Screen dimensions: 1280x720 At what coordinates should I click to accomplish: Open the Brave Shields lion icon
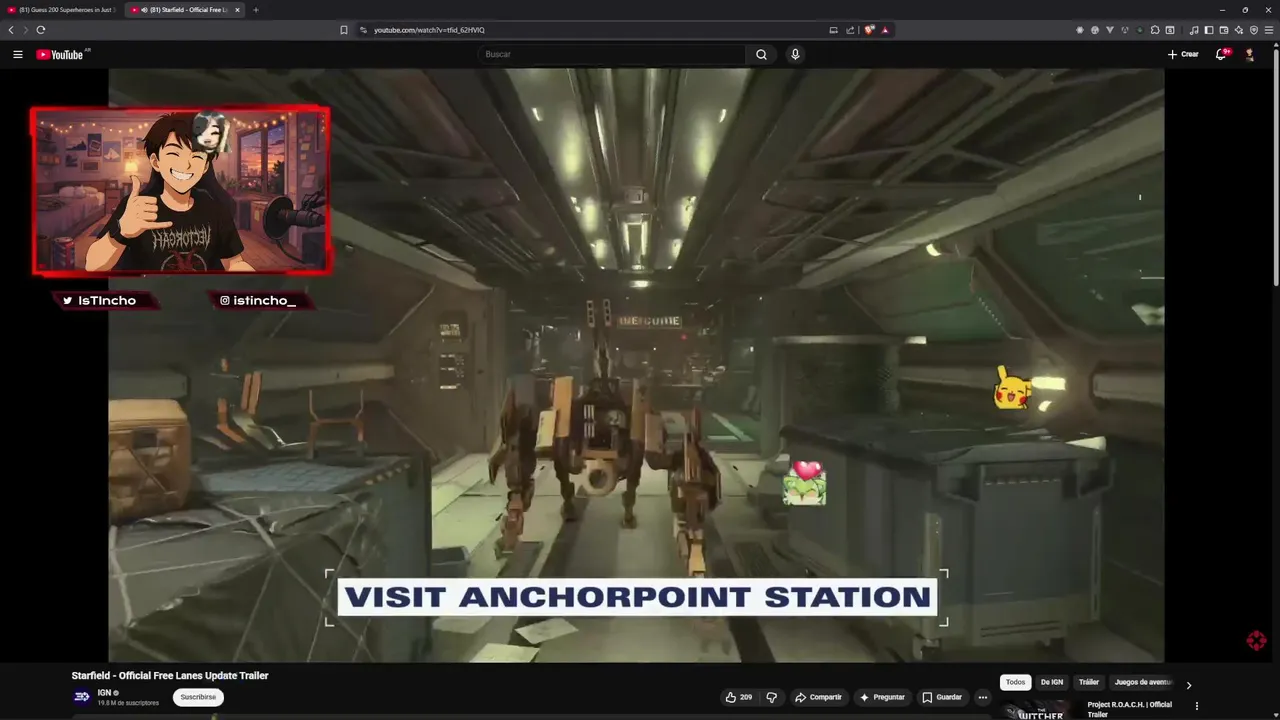pos(869,30)
